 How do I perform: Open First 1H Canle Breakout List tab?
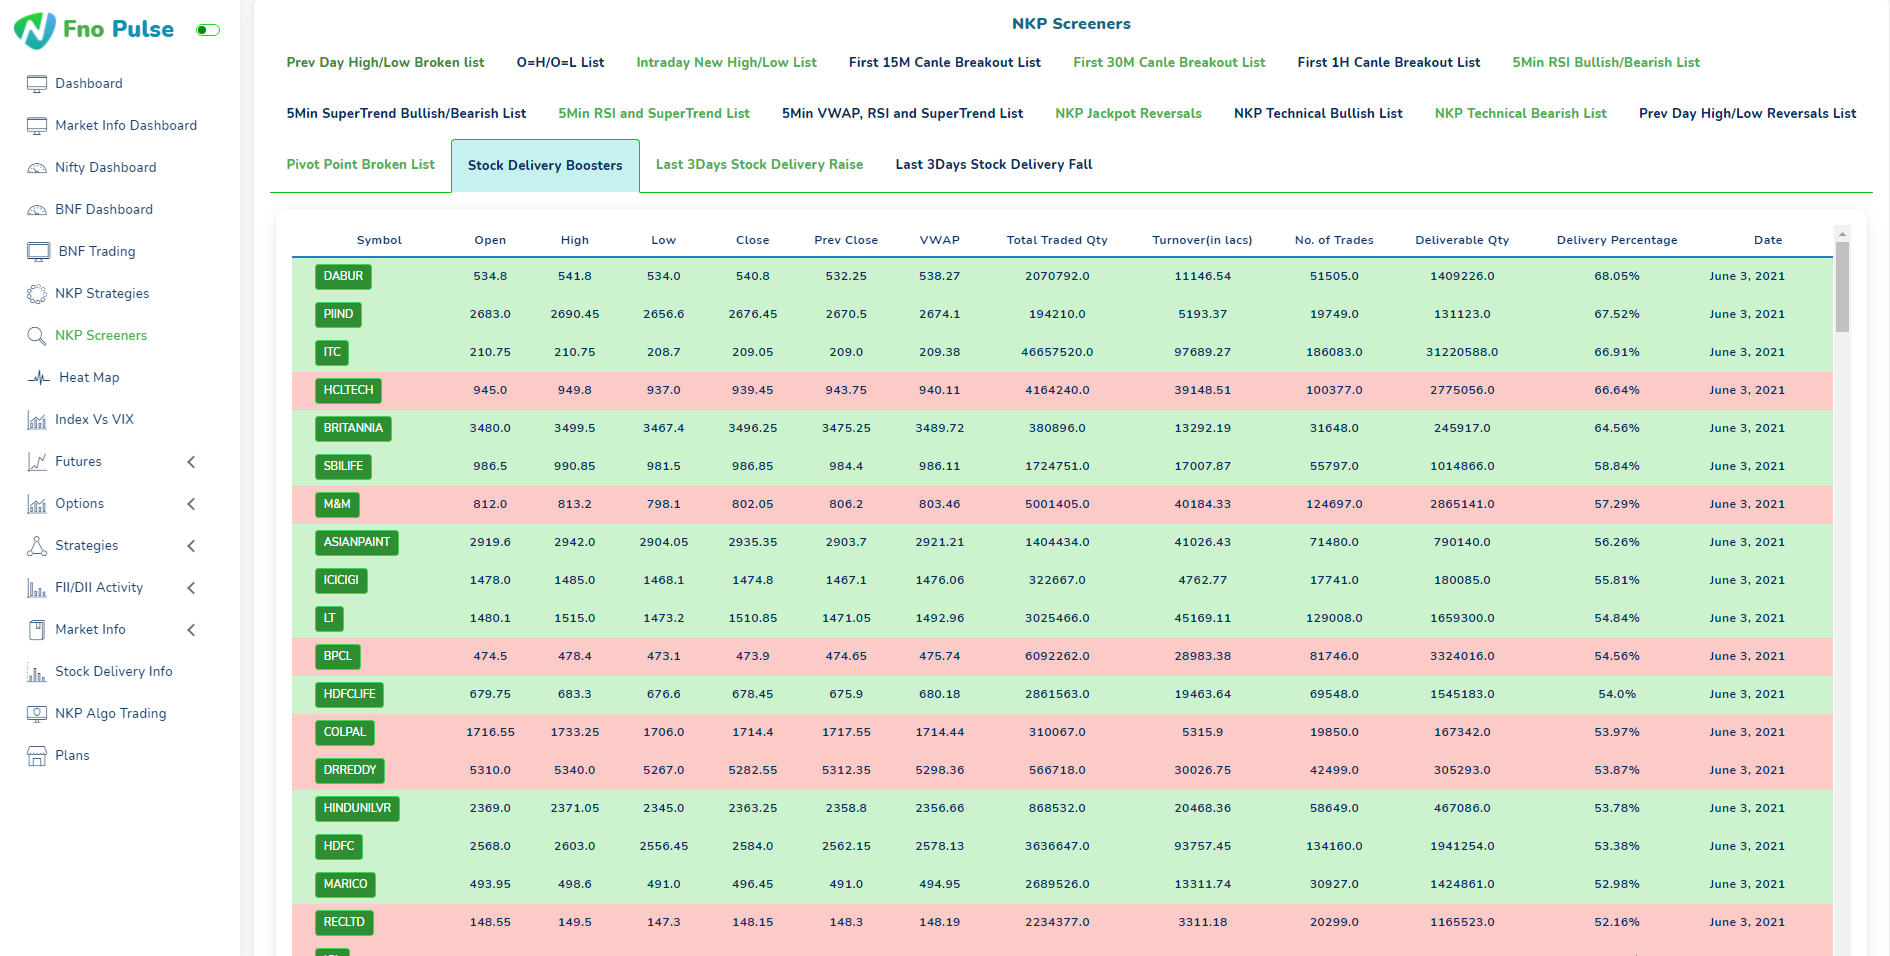pos(1389,62)
